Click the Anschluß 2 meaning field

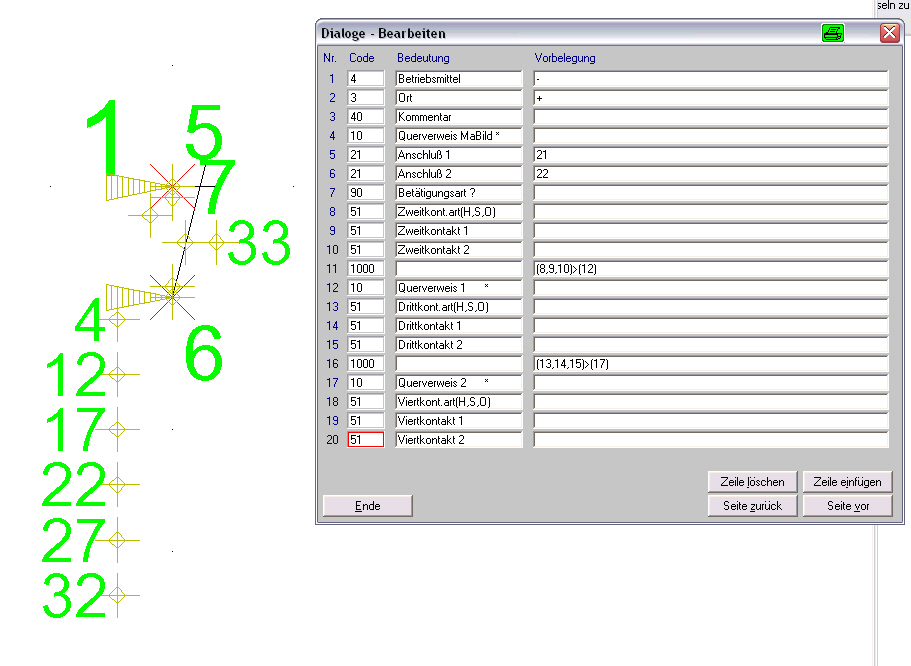point(459,174)
